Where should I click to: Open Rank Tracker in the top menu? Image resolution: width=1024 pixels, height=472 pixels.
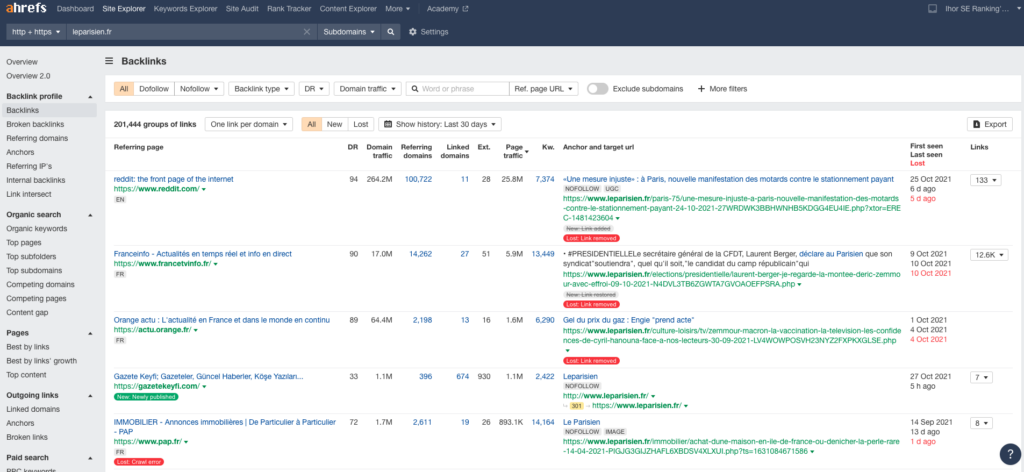(289, 9)
